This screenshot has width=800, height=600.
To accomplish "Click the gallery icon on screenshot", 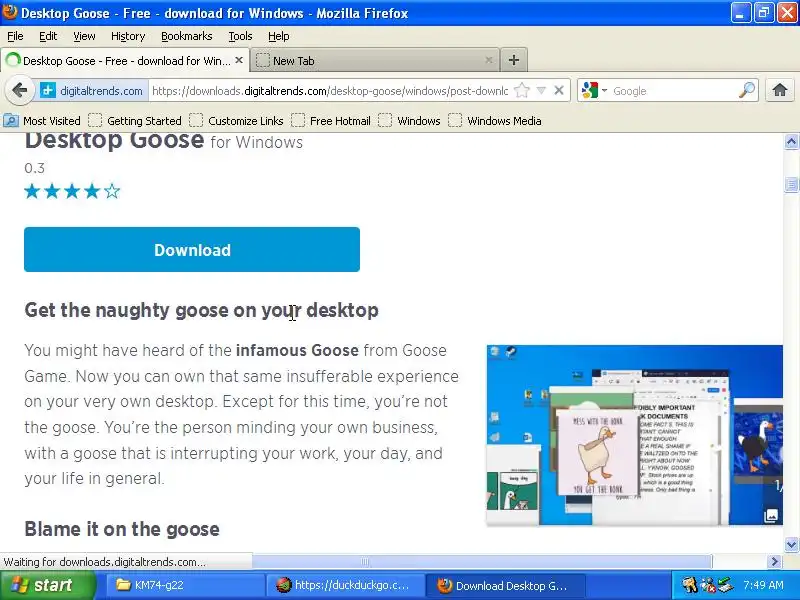I will [771, 515].
